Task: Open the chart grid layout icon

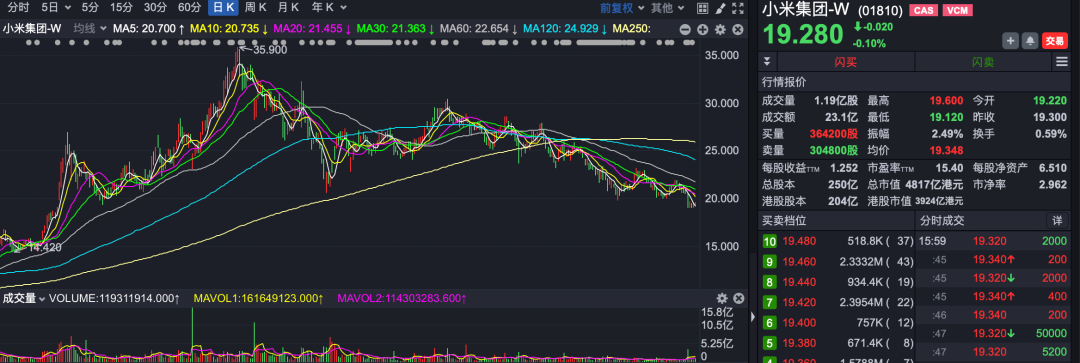Action: (x=702, y=8)
